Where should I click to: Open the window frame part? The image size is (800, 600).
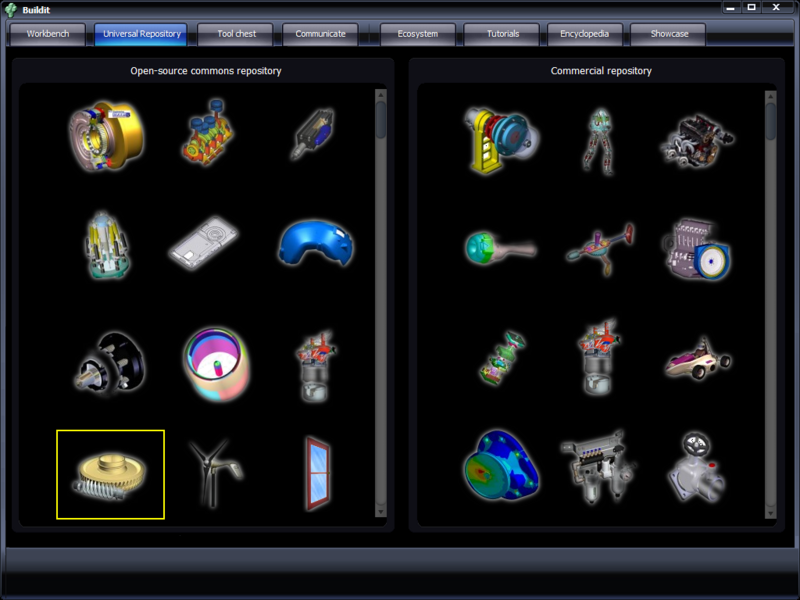318,472
